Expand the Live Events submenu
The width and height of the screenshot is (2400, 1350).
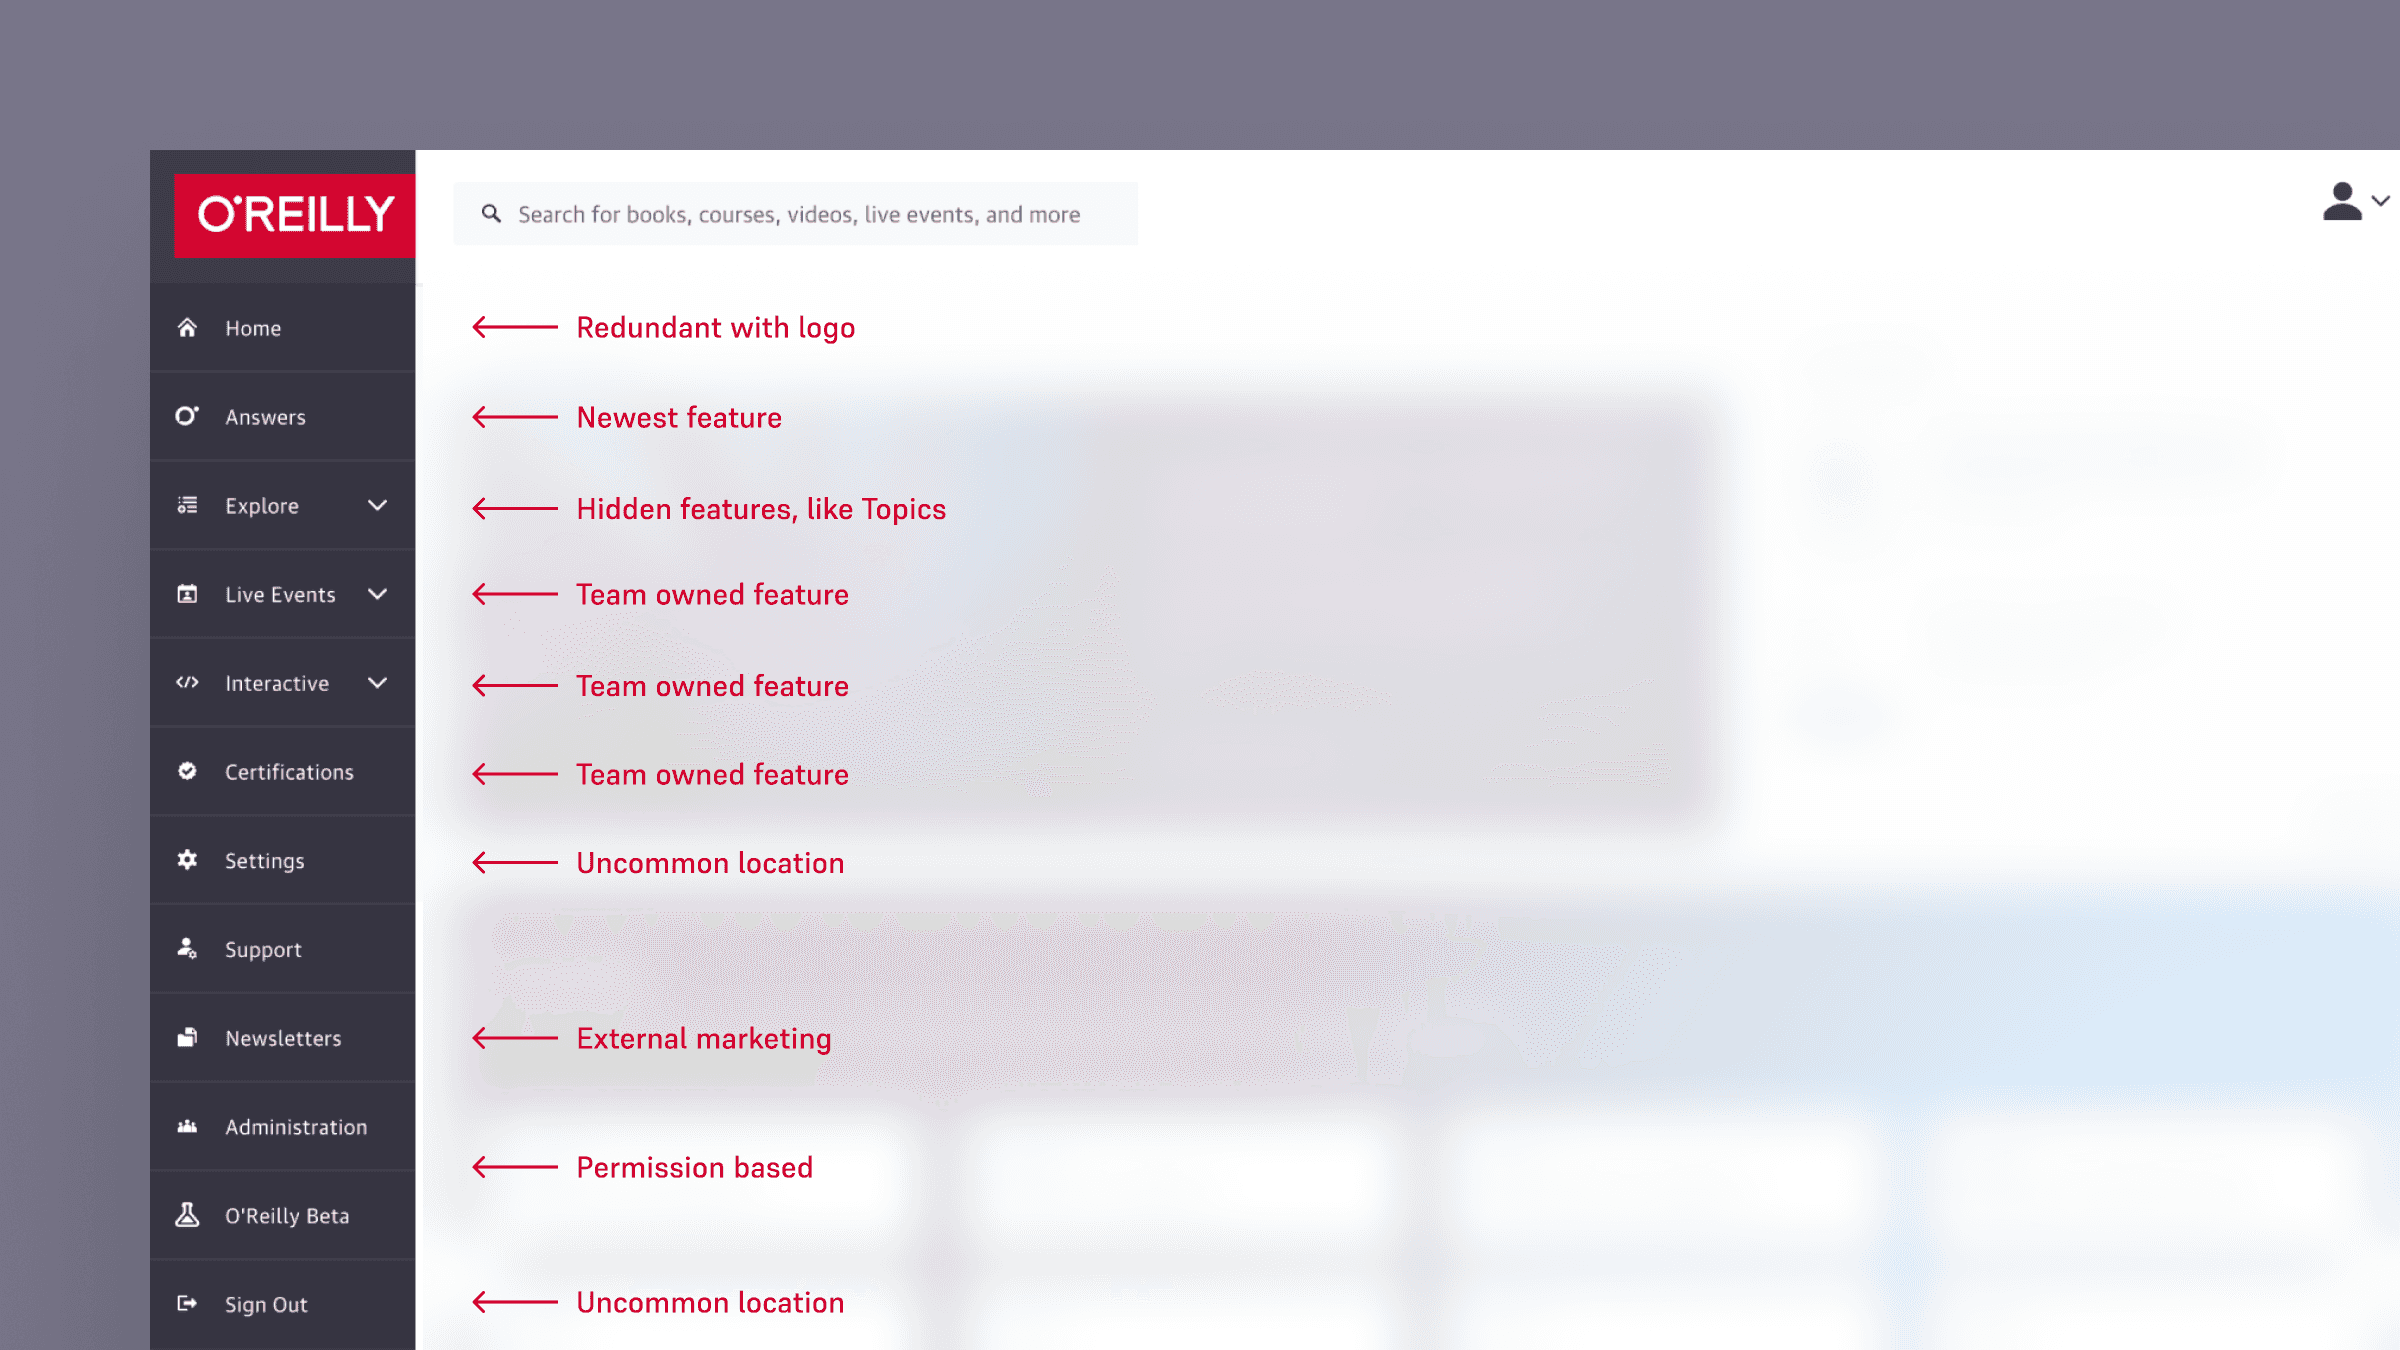pos(377,593)
